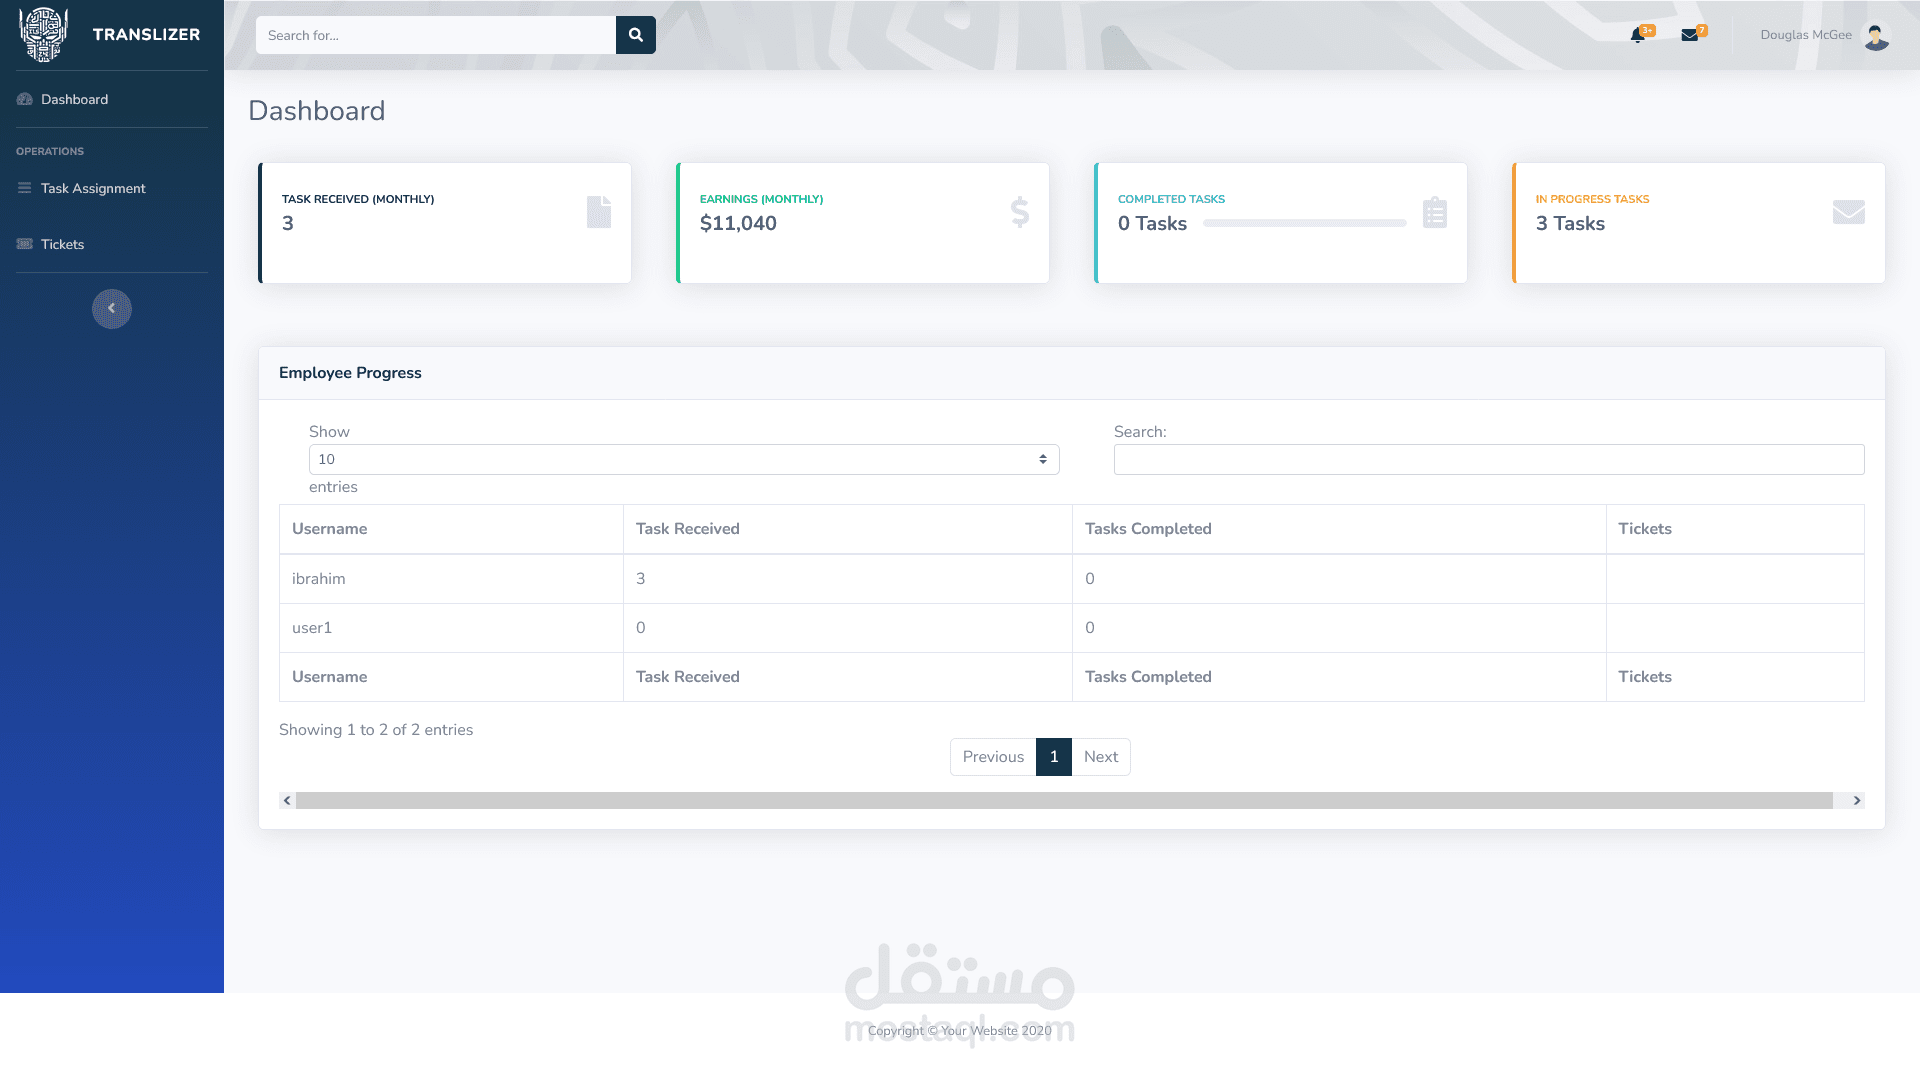Click the ibrahim username cell
Viewport: 1920px width, 1070px height.
[451, 579]
